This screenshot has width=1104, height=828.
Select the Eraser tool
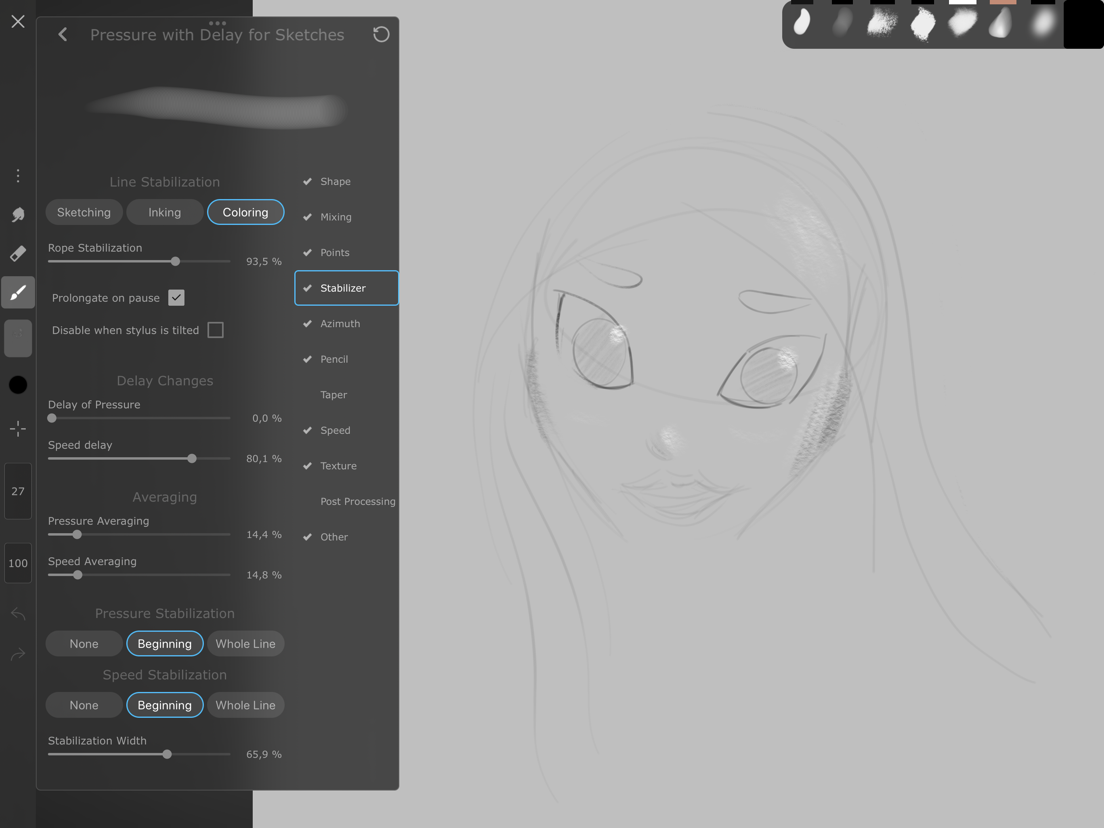[17, 253]
